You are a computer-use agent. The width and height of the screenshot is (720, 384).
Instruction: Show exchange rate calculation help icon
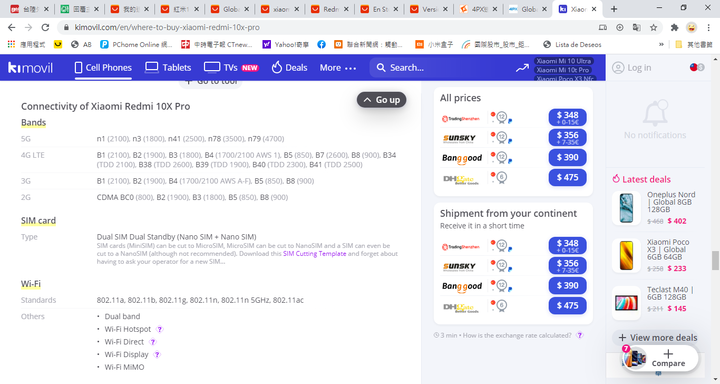(x=579, y=335)
